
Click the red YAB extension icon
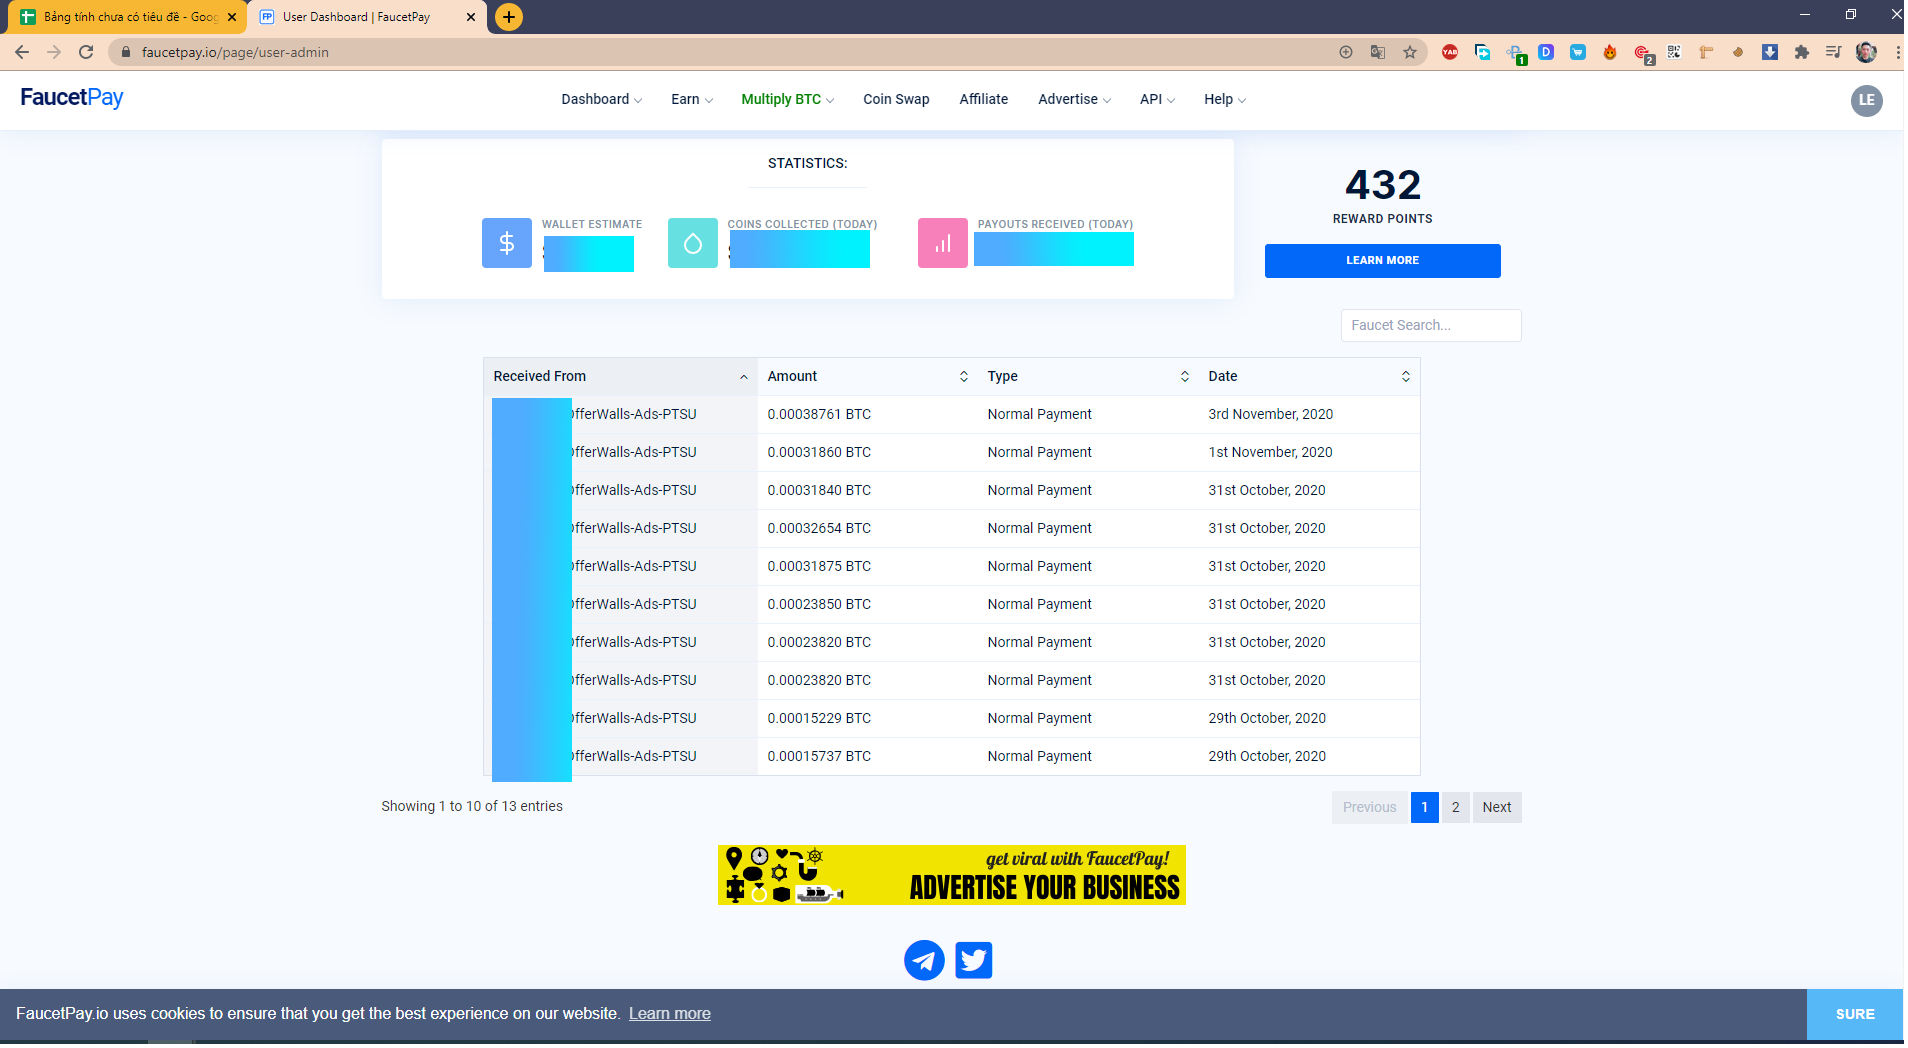tap(1450, 52)
